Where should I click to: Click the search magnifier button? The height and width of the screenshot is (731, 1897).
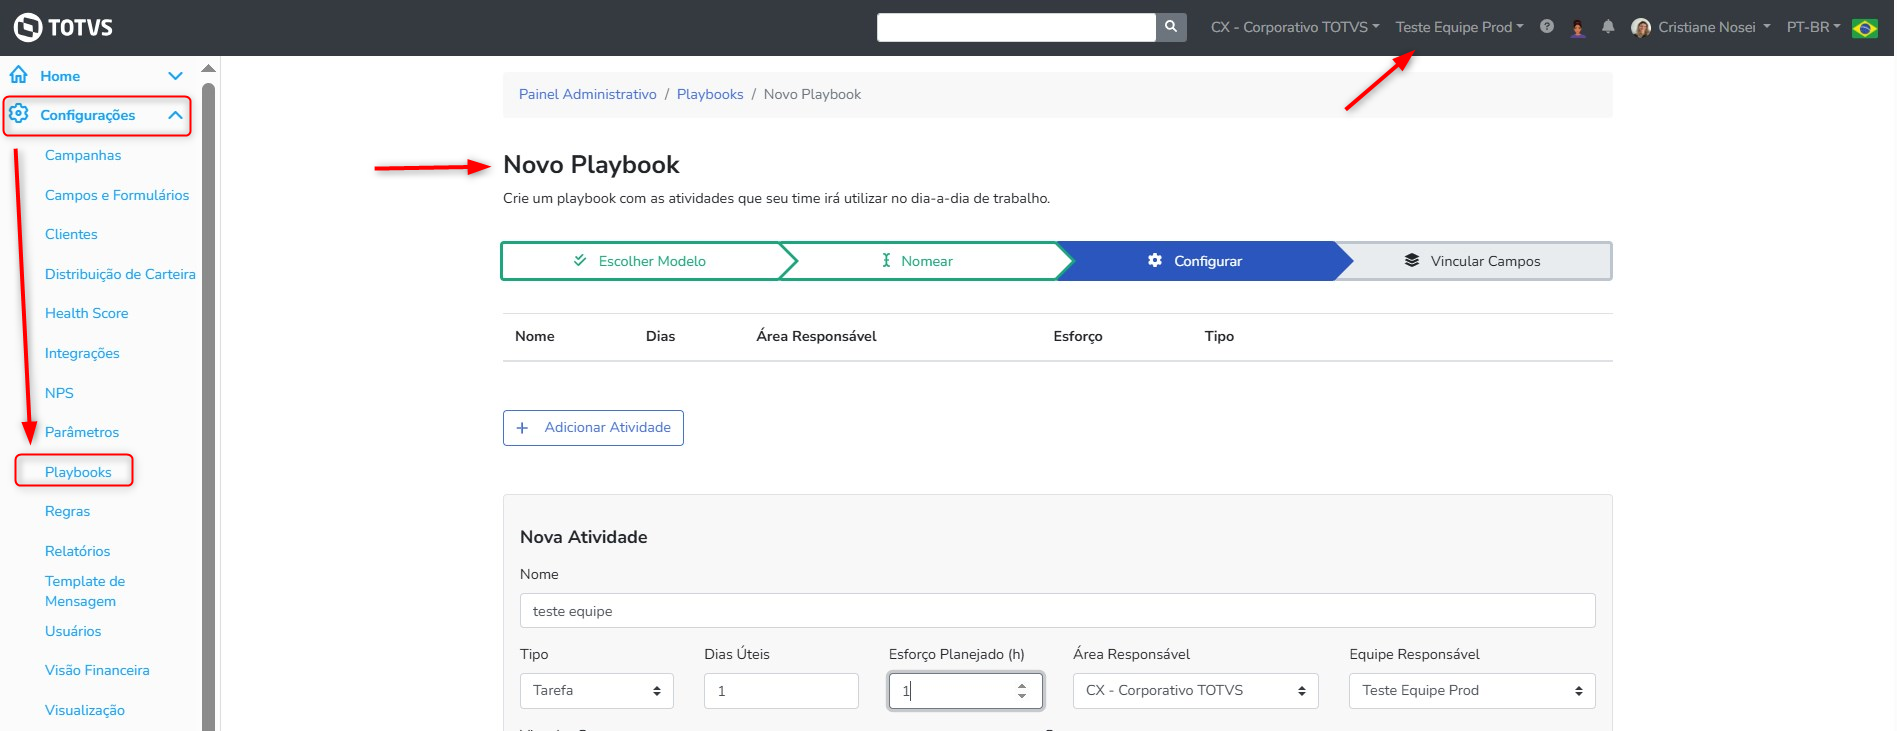[1171, 27]
